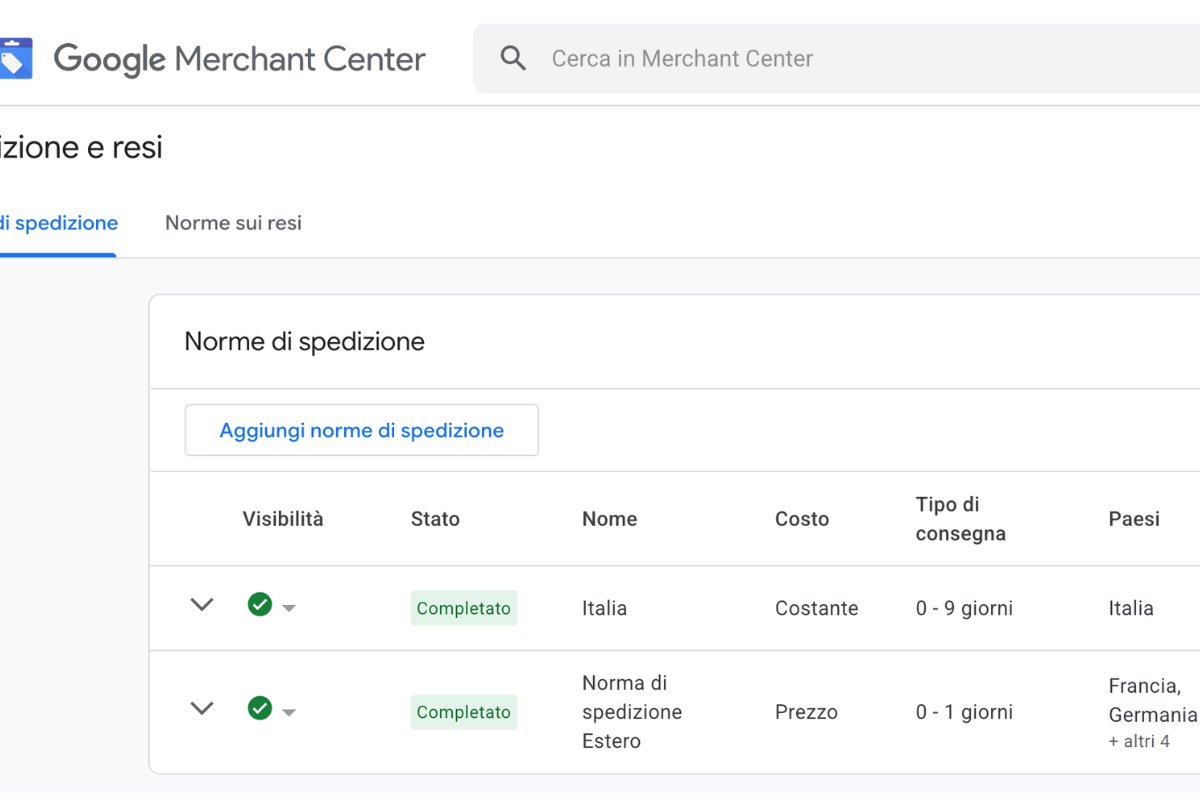Click the Google Merchant Center logo icon
Screen dimensions: 1200x800
[15, 59]
